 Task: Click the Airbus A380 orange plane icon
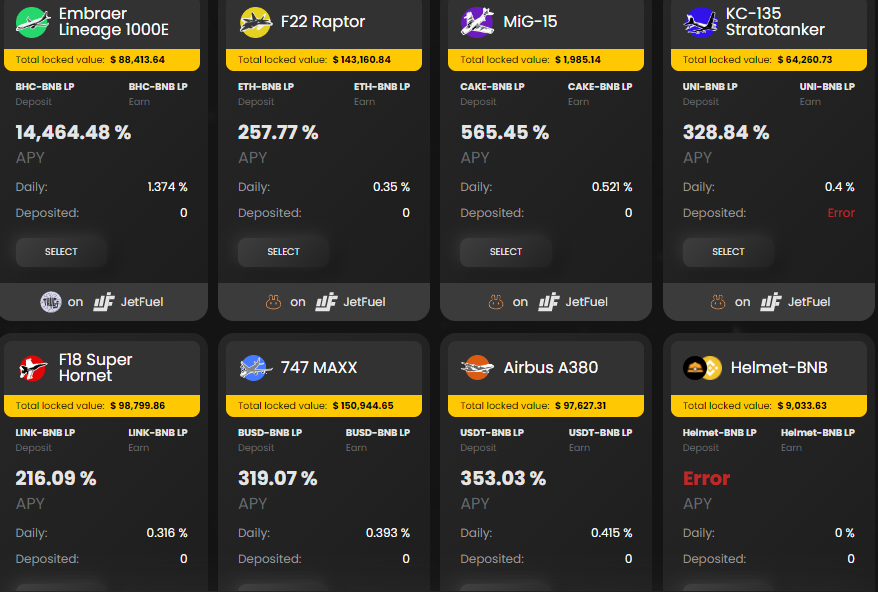pos(477,368)
